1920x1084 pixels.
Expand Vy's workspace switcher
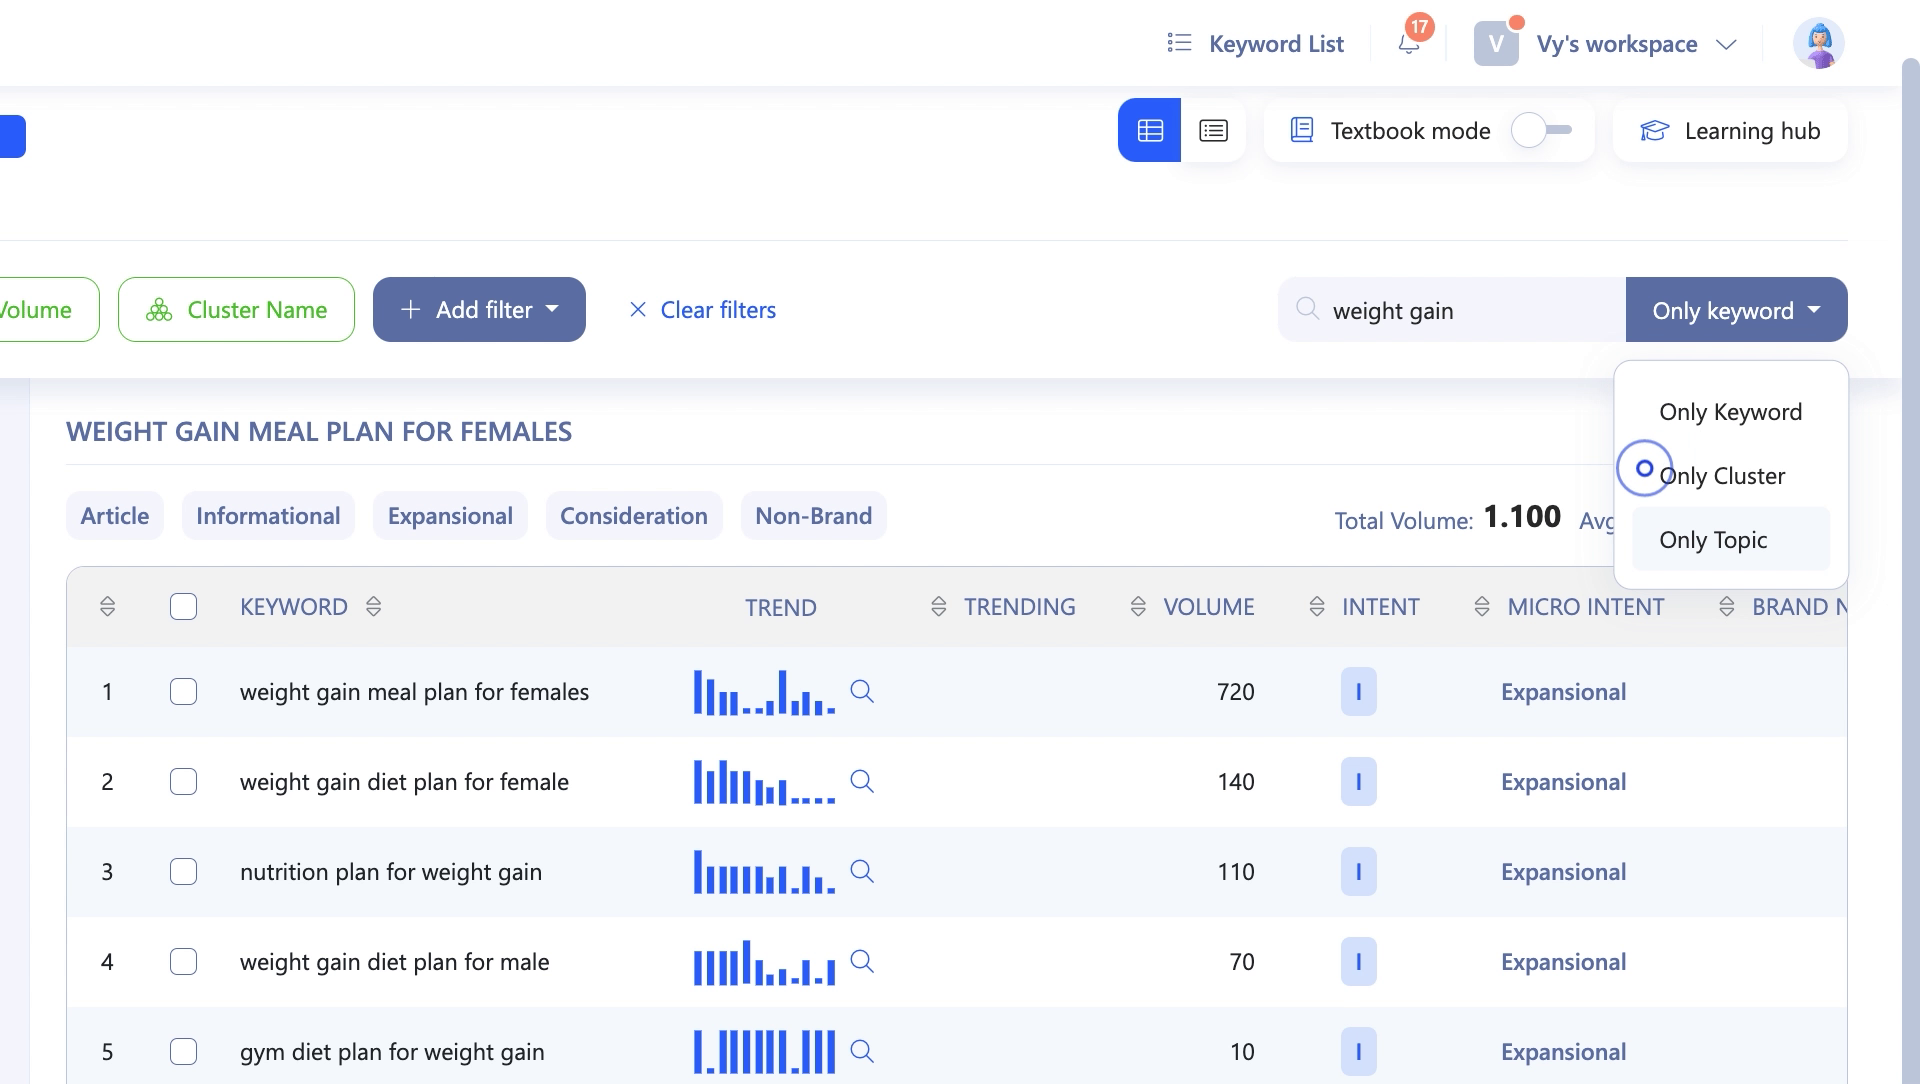click(x=1616, y=44)
